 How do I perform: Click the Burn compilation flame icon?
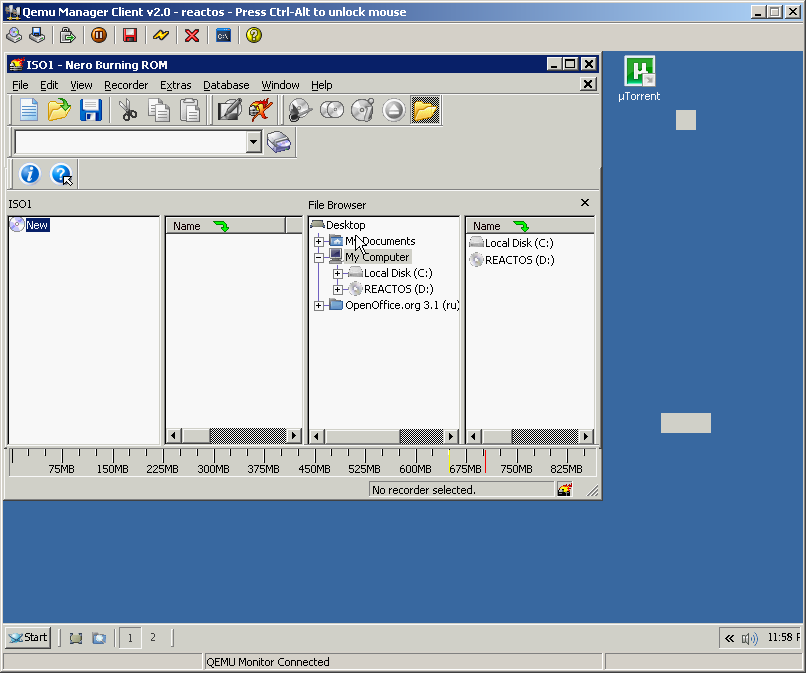pyautogui.click(x=261, y=110)
